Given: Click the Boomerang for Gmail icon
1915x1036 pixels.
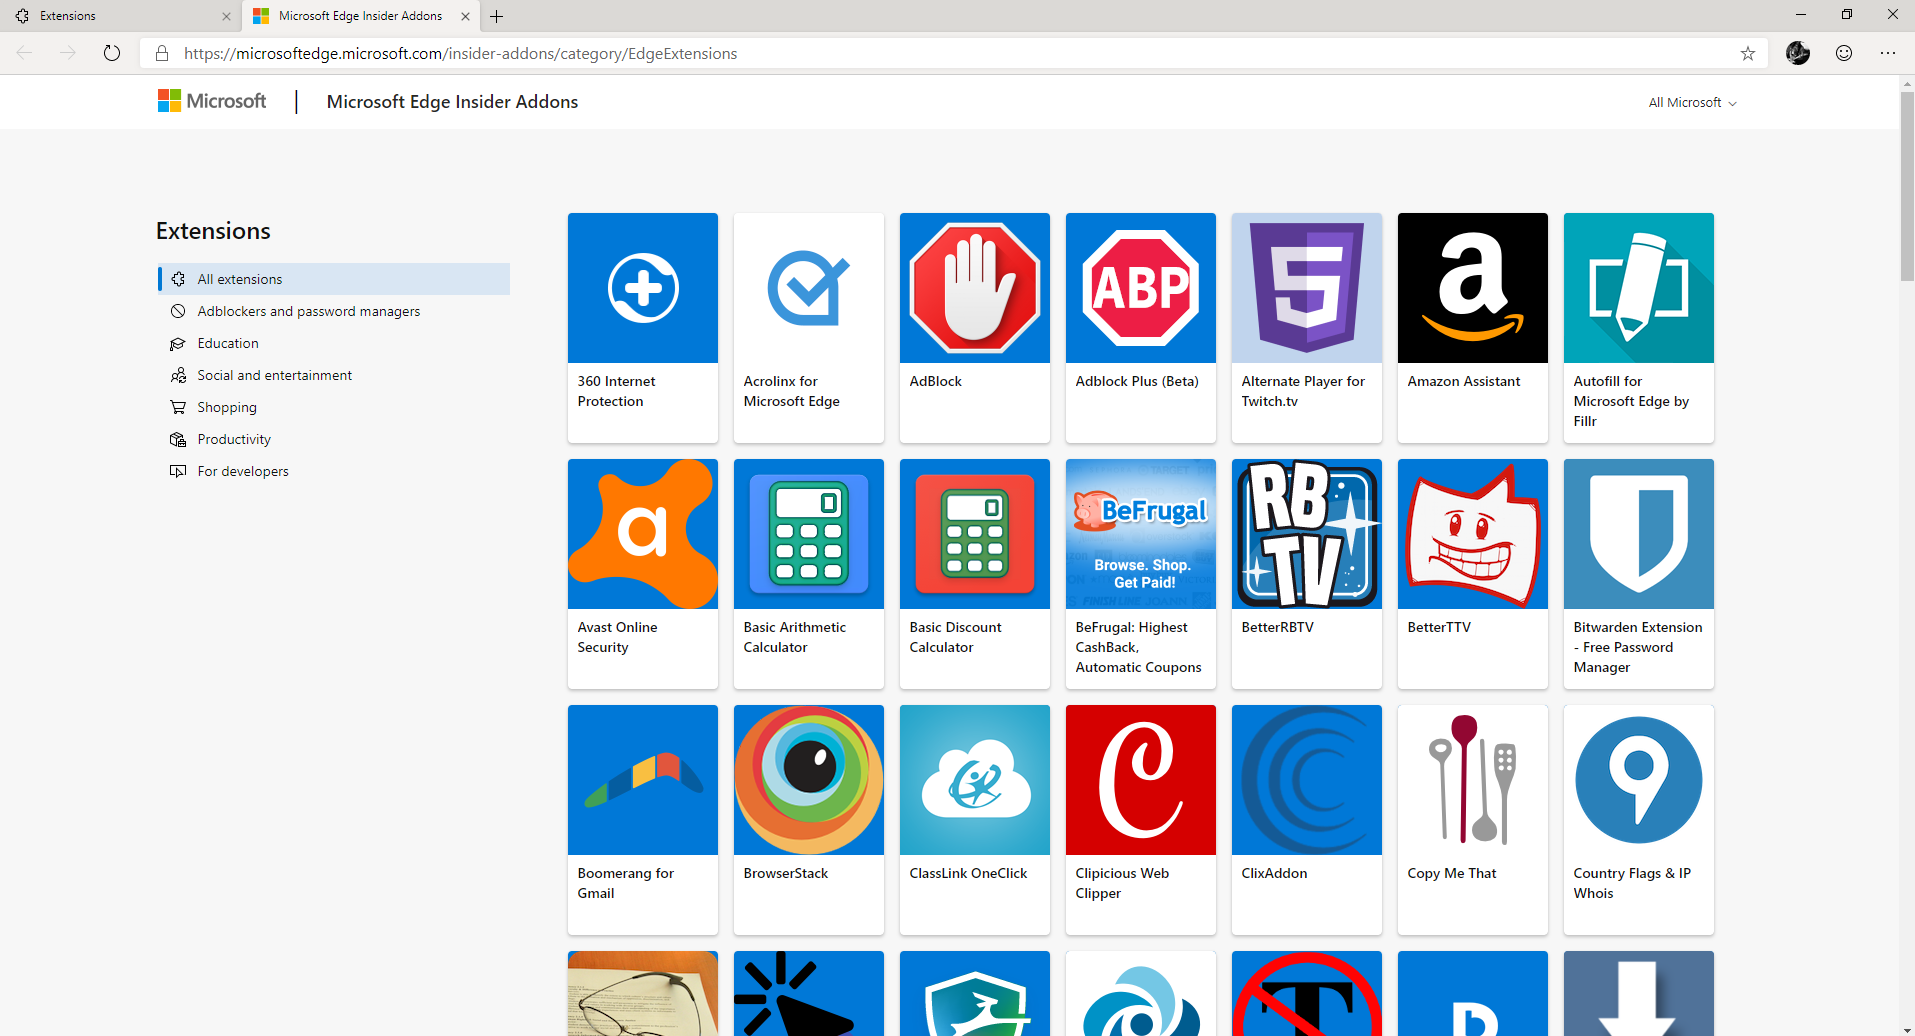Looking at the screenshot, I should (x=643, y=780).
